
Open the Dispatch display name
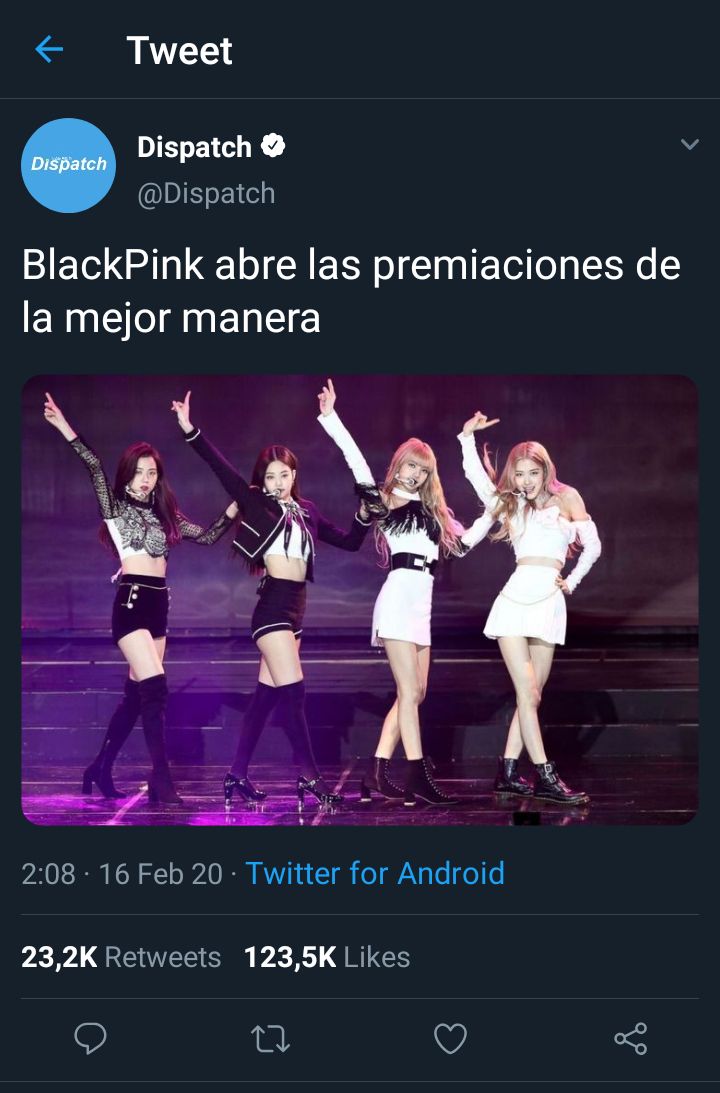click(194, 147)
